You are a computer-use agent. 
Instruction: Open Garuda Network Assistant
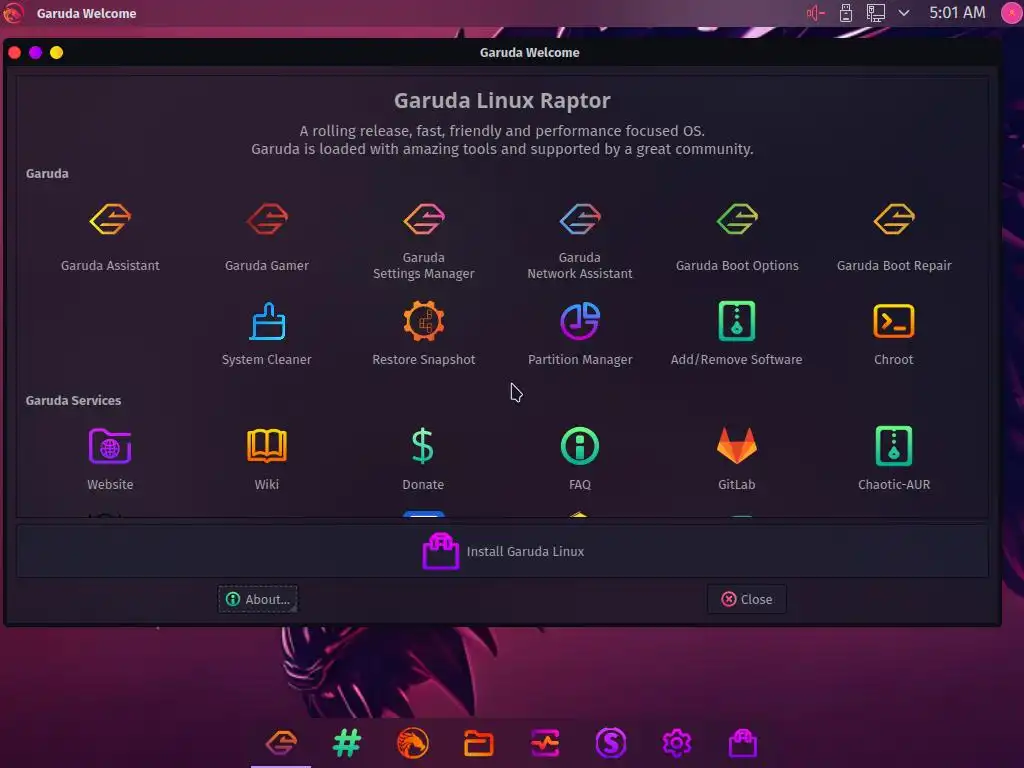[580, 241]
